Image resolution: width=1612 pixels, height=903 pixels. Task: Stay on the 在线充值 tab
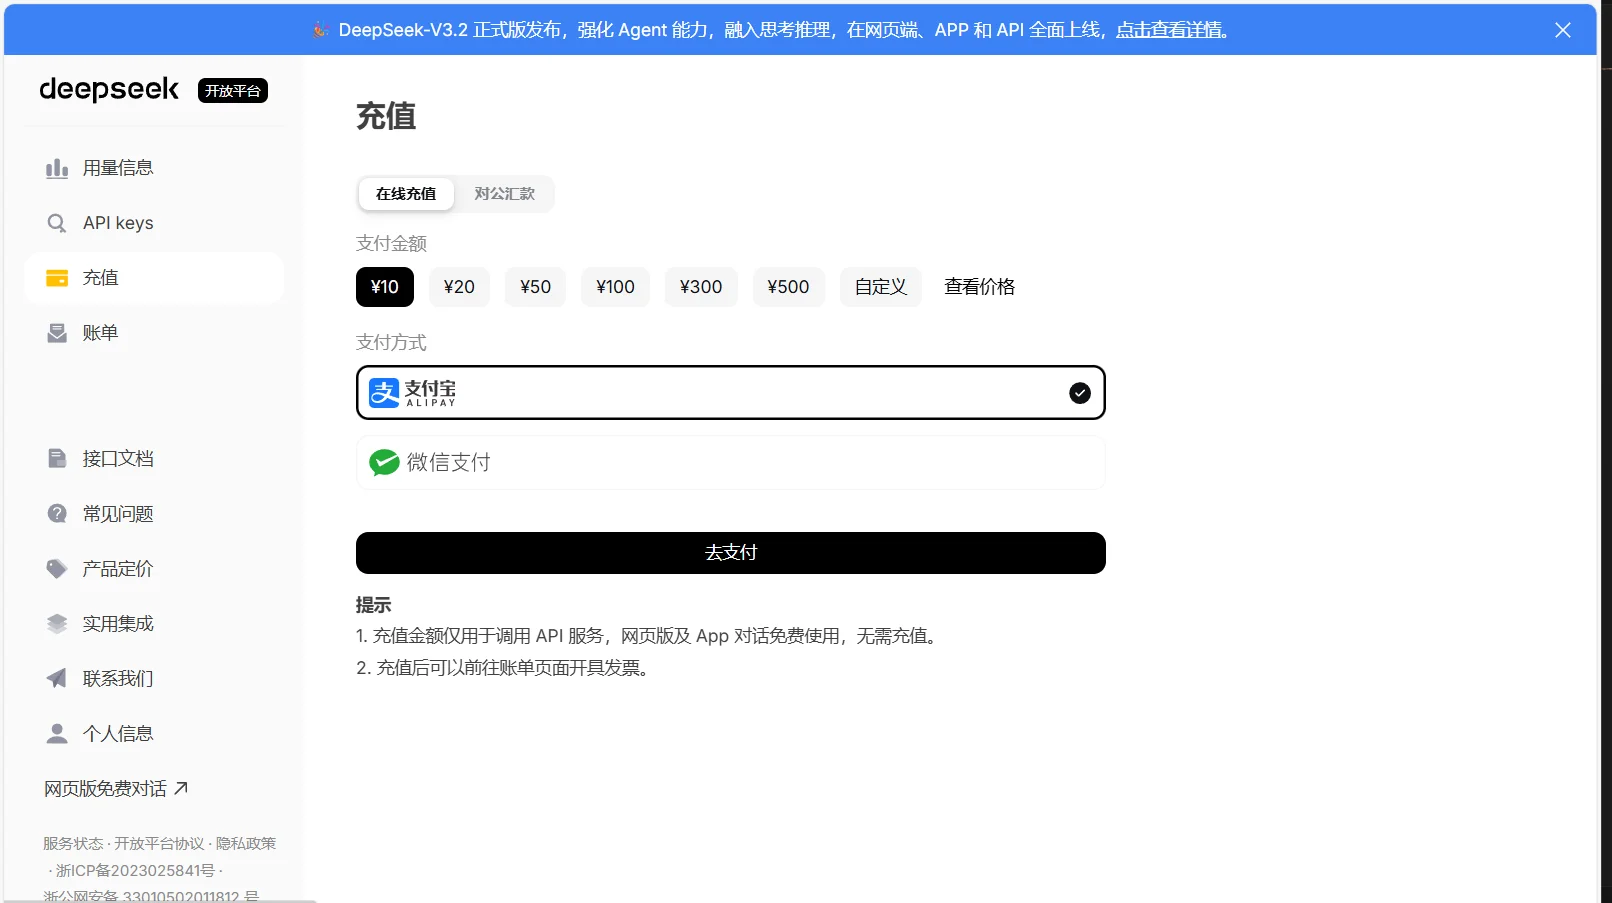click(405, 193)
